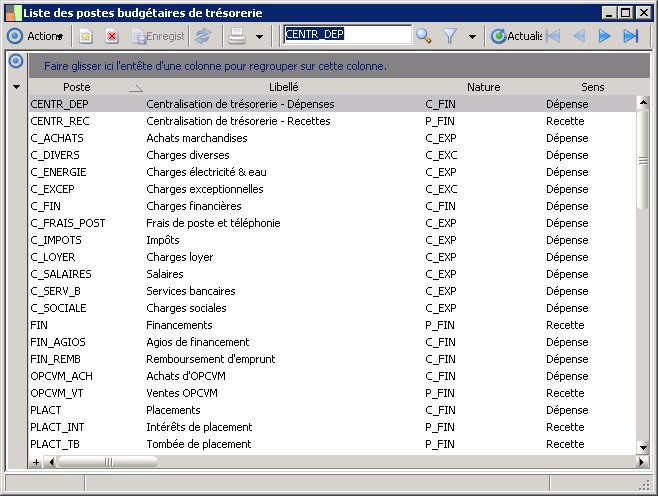The image size is (658, 496).
Task: Click the plus button at grid bottom-left
Action: (36, 462)
